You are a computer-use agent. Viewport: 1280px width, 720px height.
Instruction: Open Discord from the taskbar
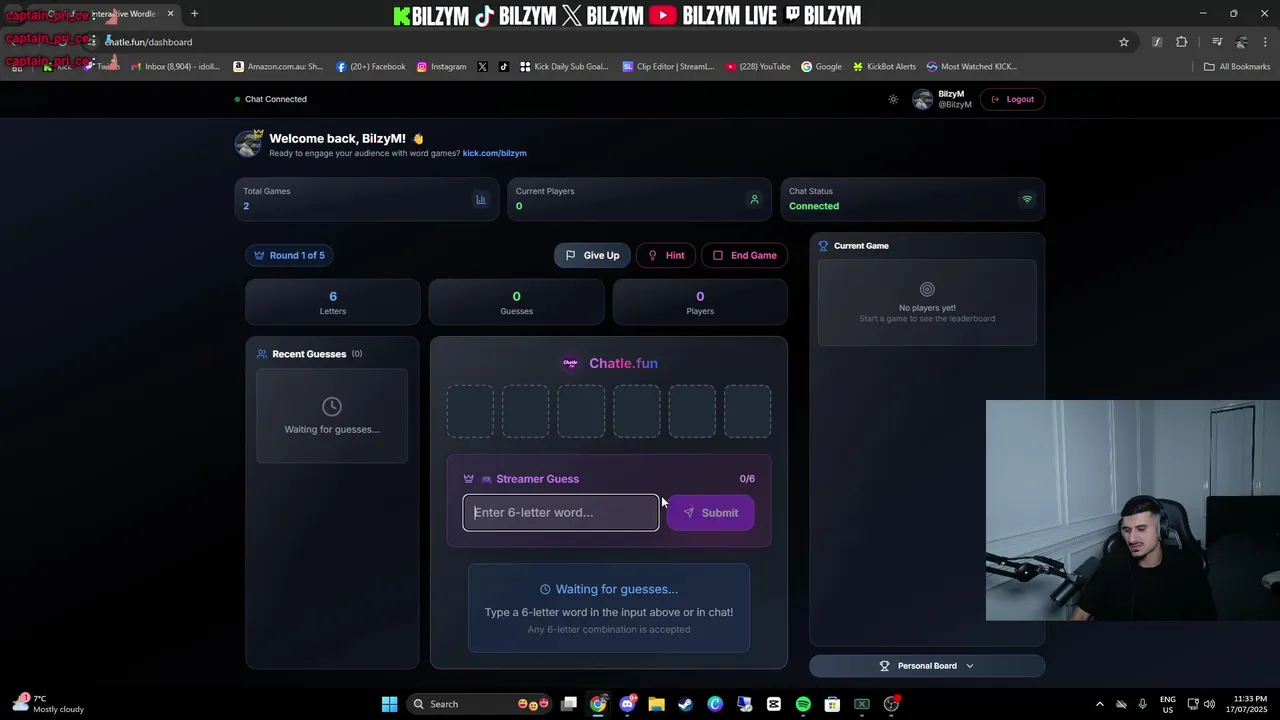[627, 704]
